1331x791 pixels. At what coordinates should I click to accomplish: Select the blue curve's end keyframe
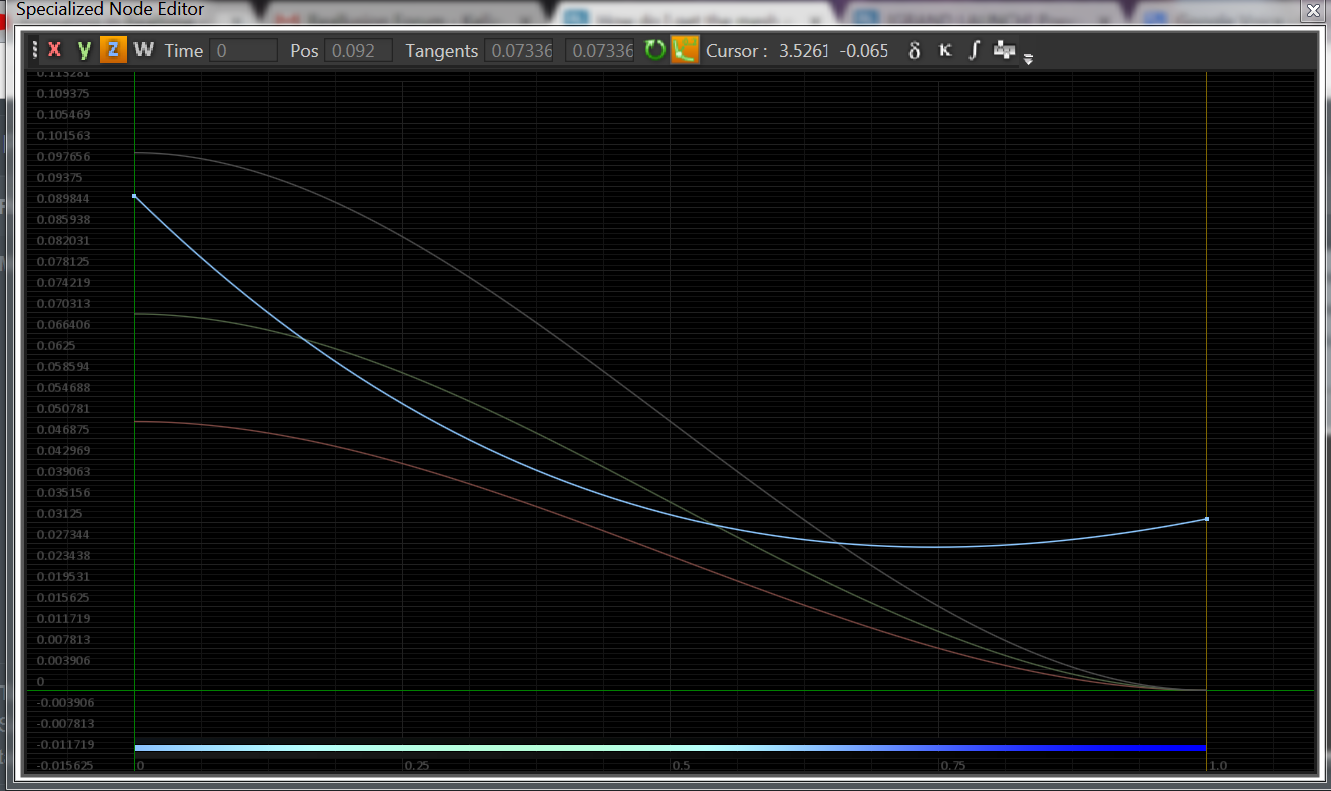click(1207, 519)
